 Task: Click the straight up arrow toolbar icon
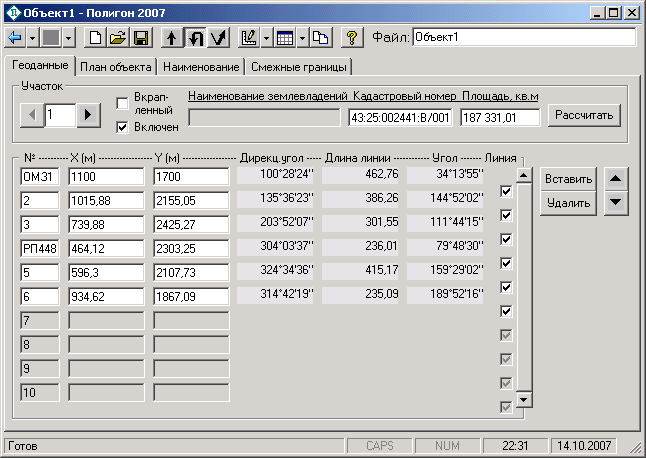[x=172, y=38]
